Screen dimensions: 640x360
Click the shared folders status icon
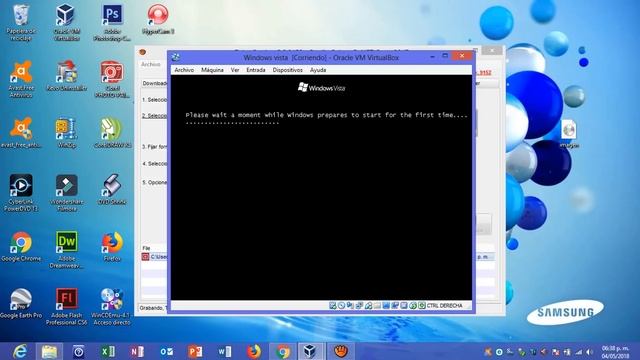[377, 305]
